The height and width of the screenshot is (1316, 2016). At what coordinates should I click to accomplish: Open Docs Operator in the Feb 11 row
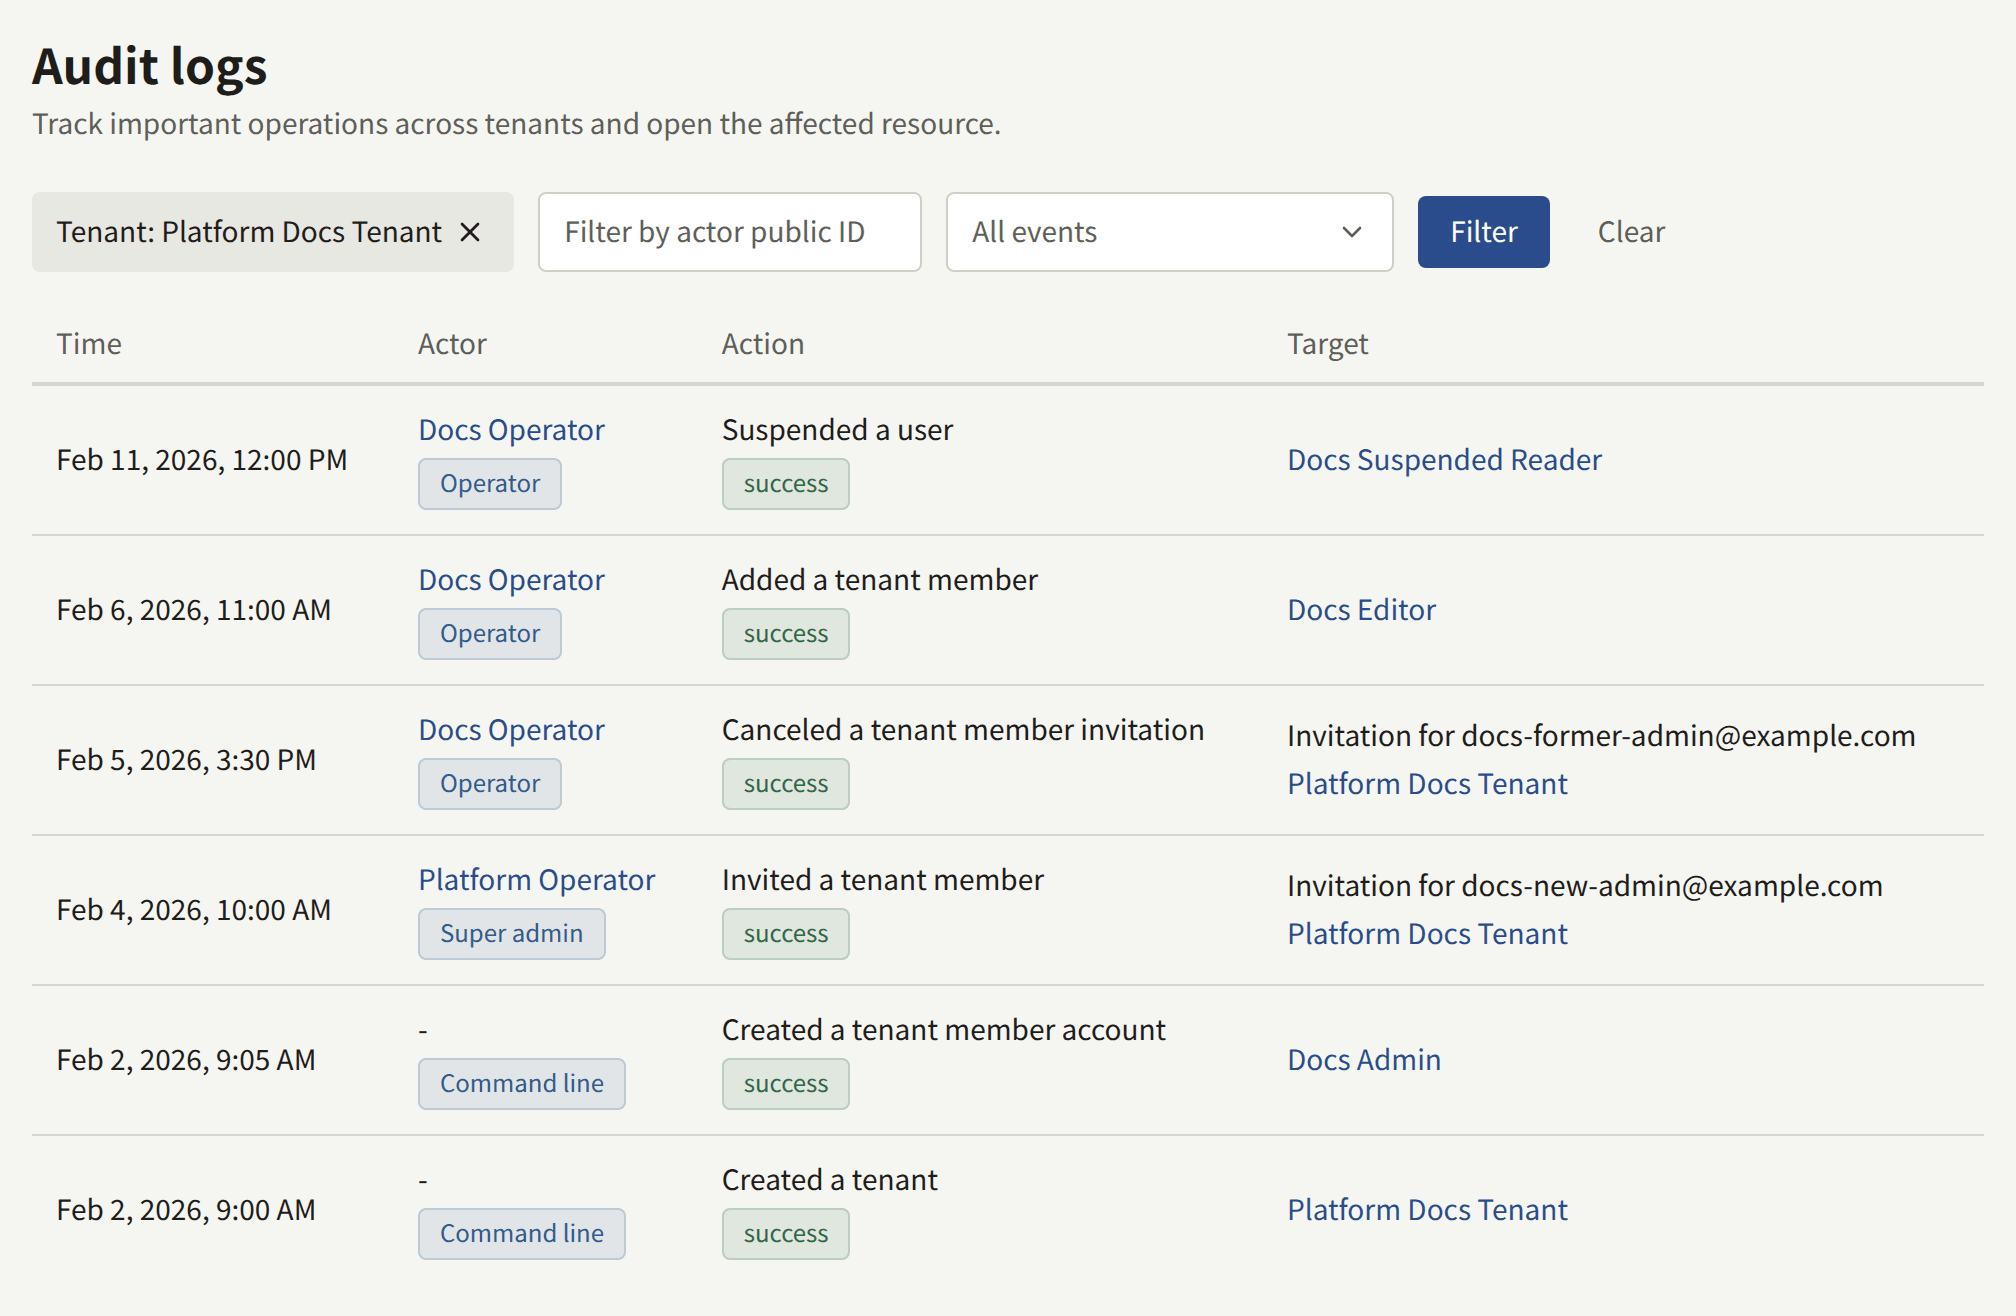coord(511,430)
